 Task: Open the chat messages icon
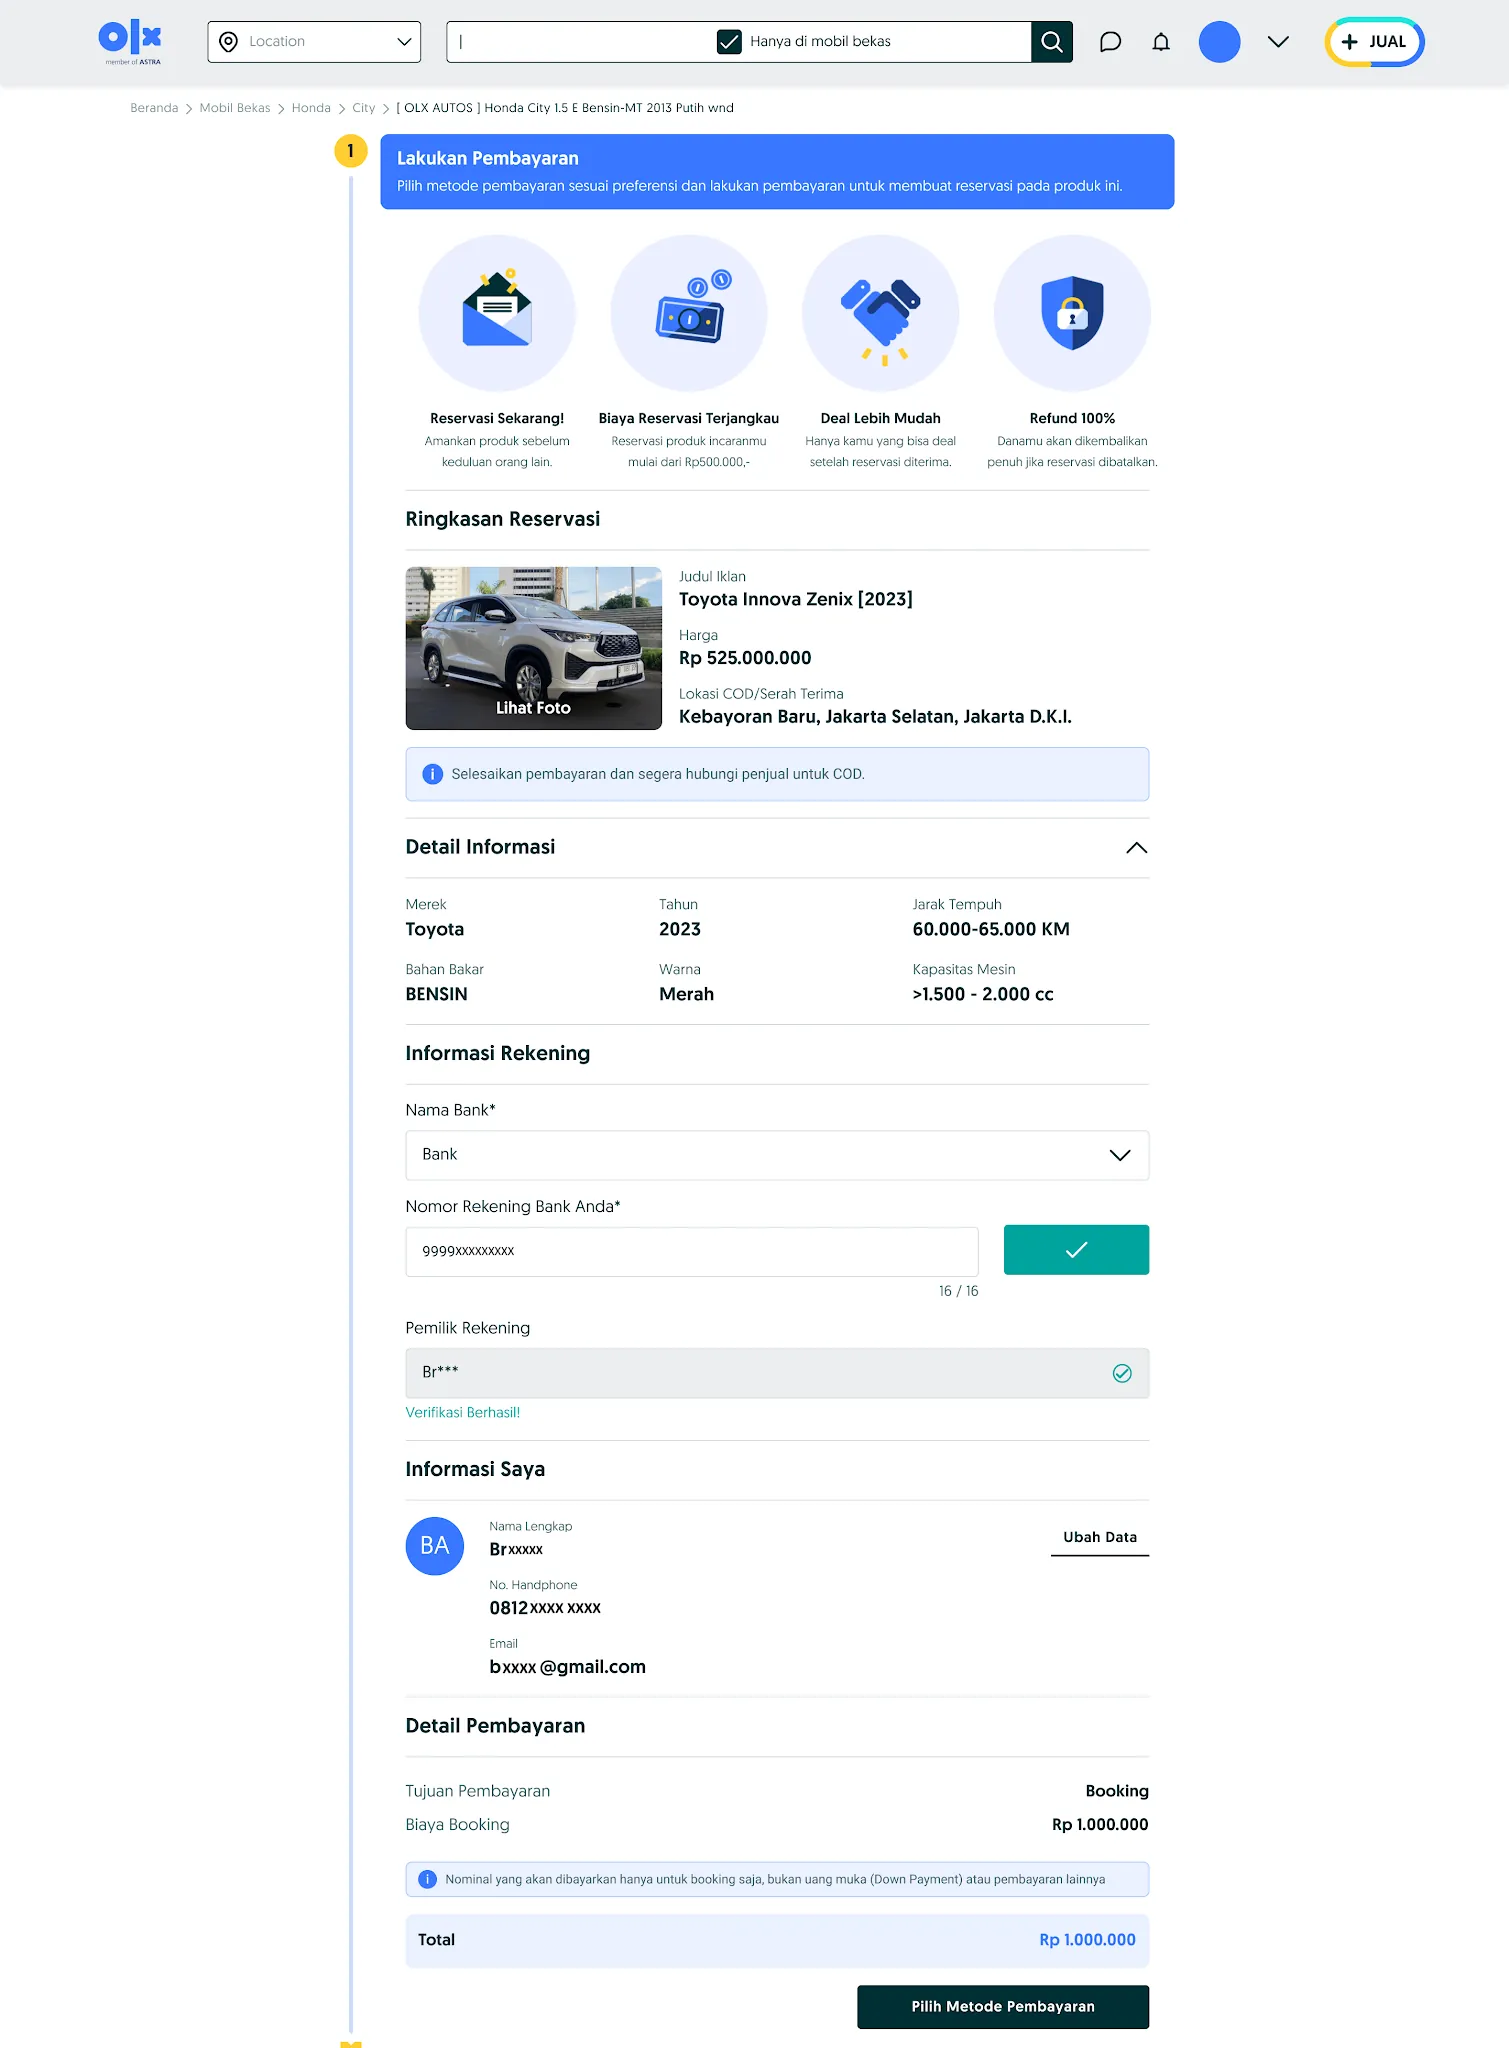click(x=1110, y=42)
